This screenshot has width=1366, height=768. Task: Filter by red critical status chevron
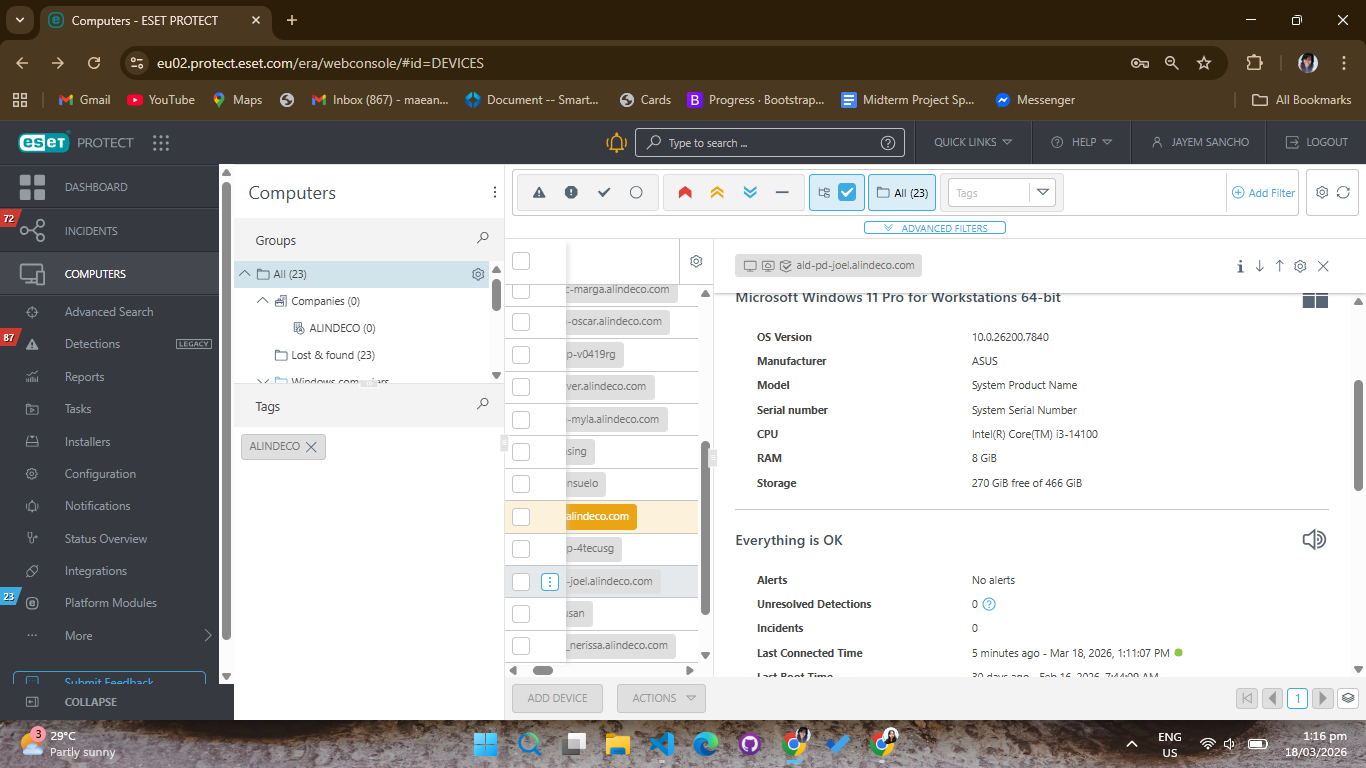685,192
